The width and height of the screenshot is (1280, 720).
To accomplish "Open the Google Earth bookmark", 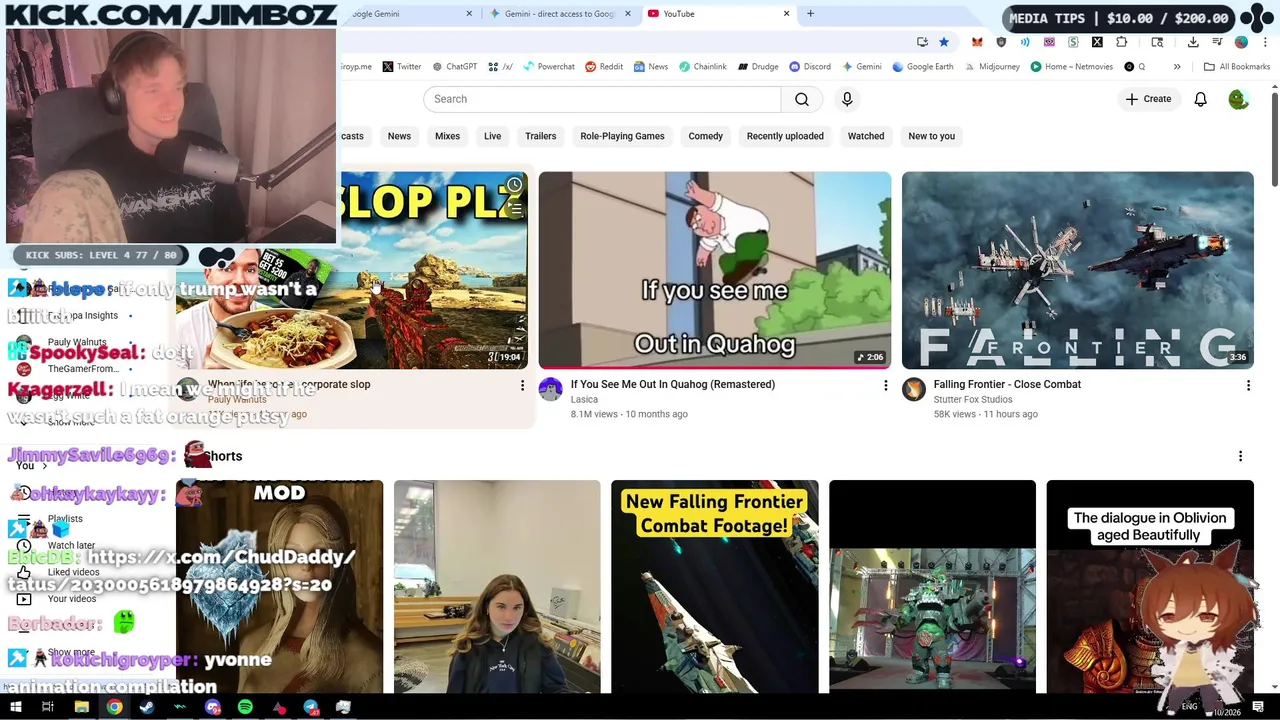I will 922,67.
